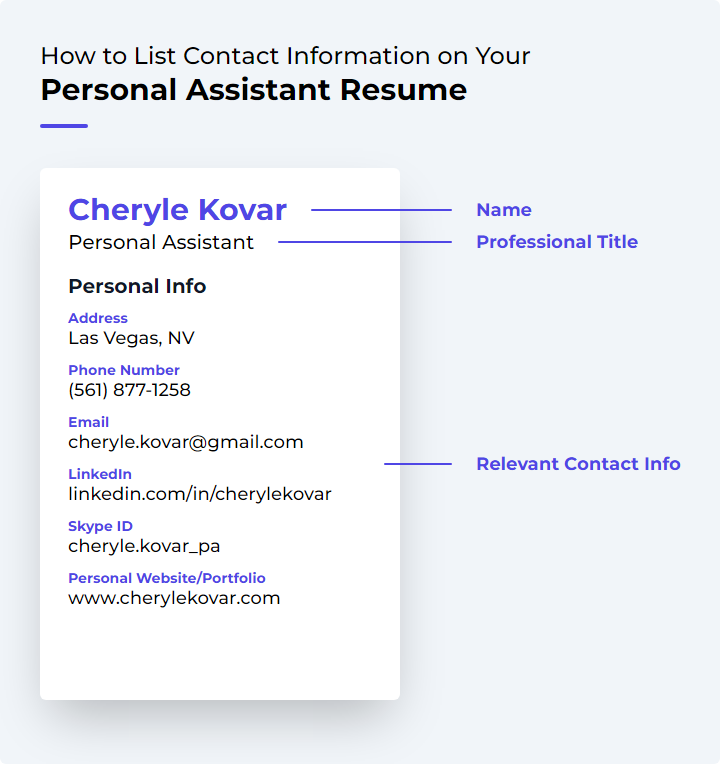Open linkedin.com/in/cherylekovar link
This screenshot has height=764, width=720.
click(200, 494)
